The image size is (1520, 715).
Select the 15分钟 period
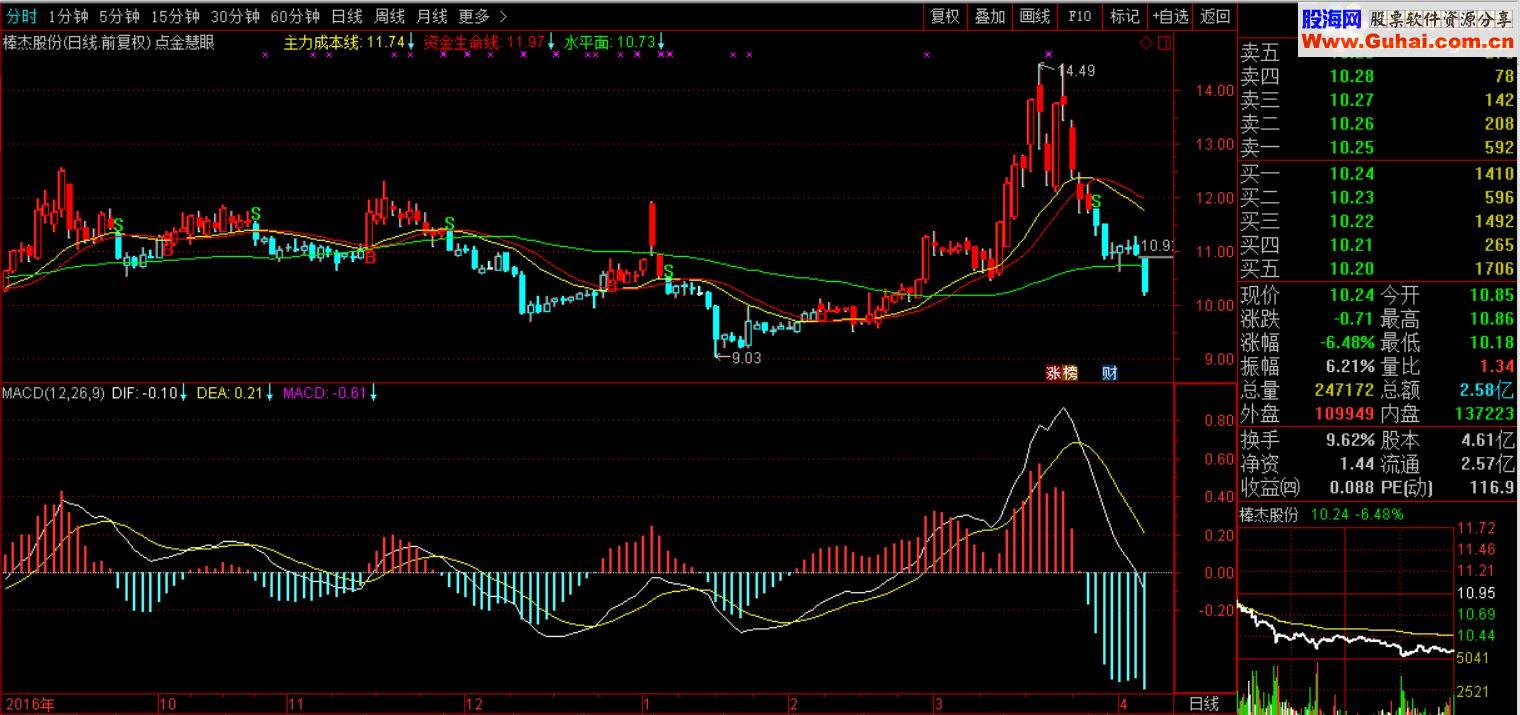pos(176,16)
